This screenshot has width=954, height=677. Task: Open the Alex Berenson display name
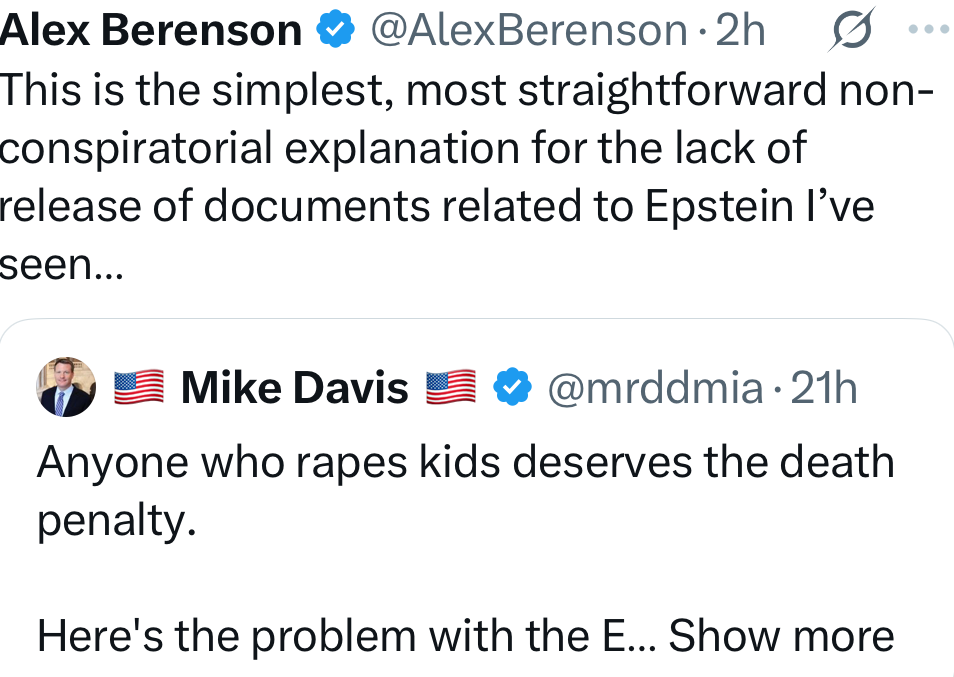pyautogui.click(x=151, y=31)
